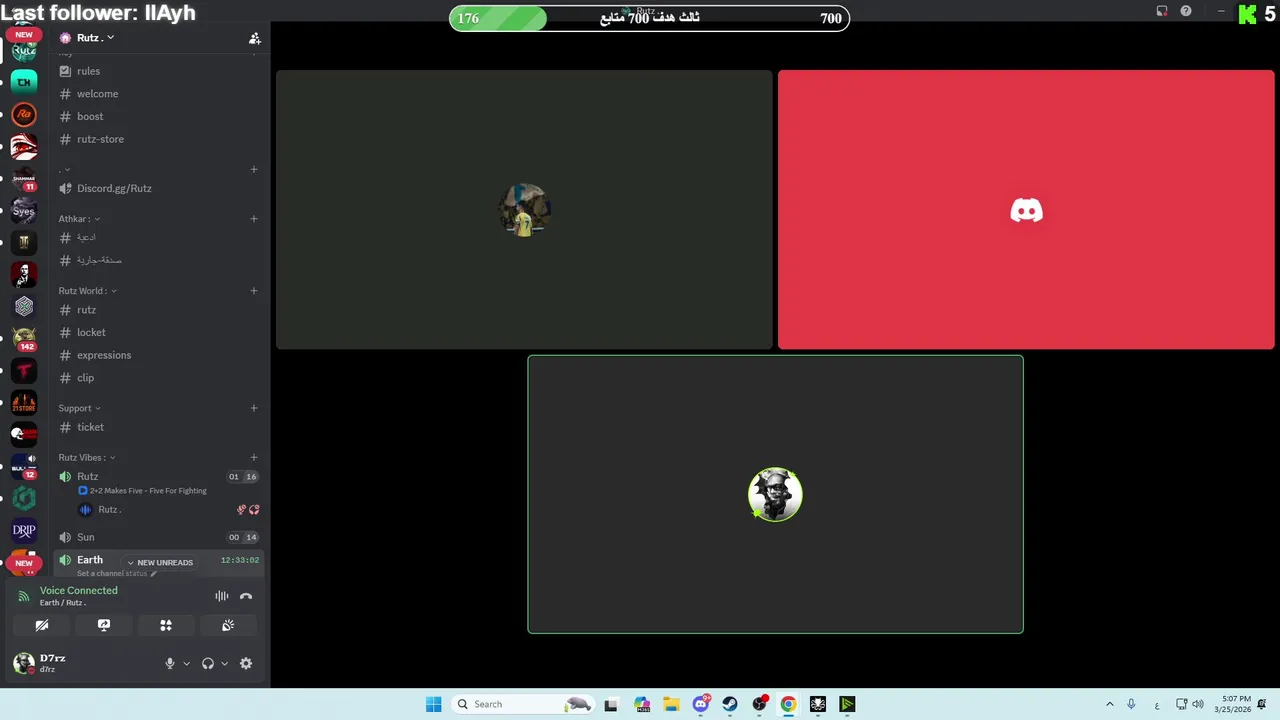Click the follower goal progress bar

point(649,18)
